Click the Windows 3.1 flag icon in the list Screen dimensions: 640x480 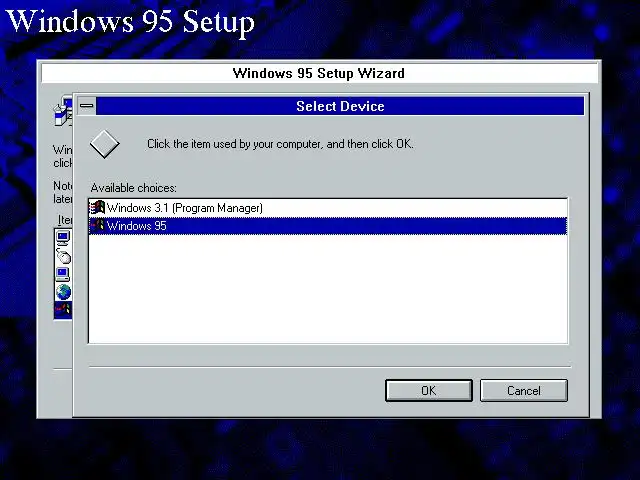(97, 208)
